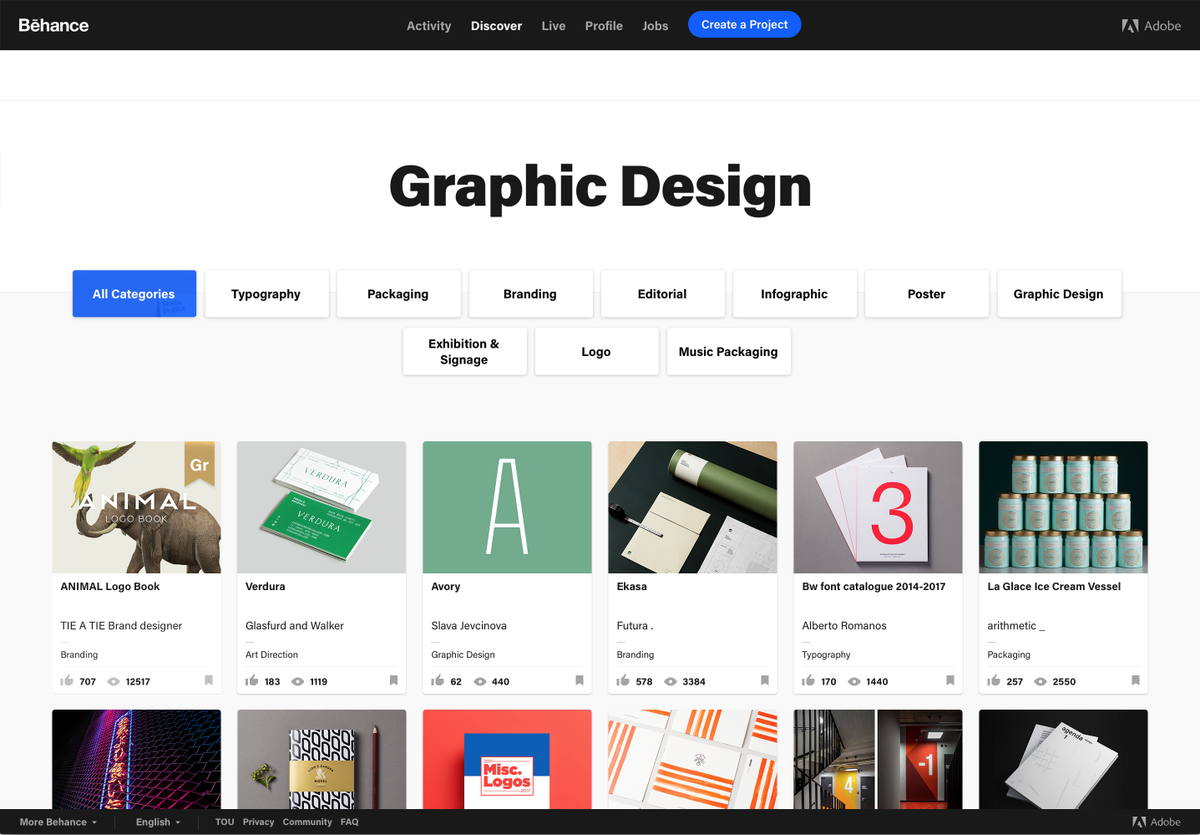Click the Glasfurd and Walker author link
Viewport: 1200px width, 835px height.
[x=294, y=626]
